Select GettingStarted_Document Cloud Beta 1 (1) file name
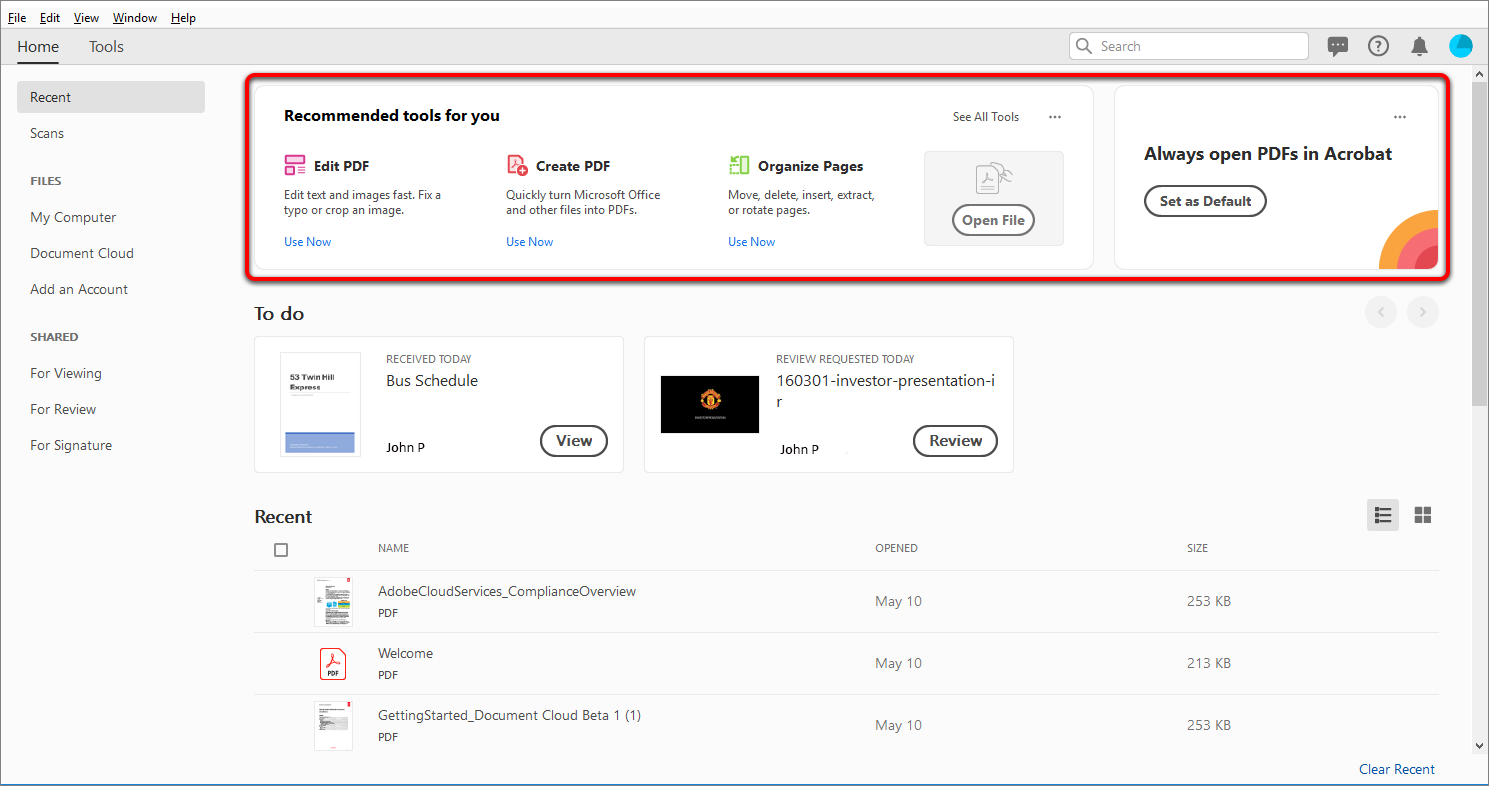This screenshot has height=786, width=1489. click(x=509, y=715)
